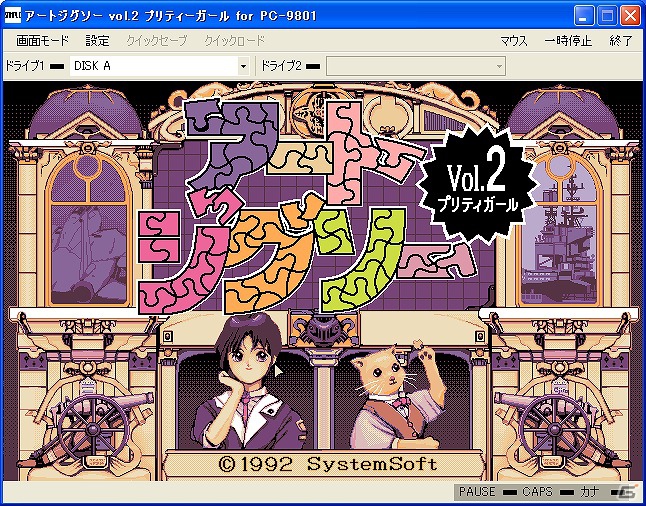Click the マウス button in the menu bar
646x506 pixels.
[x=514, y=41]
